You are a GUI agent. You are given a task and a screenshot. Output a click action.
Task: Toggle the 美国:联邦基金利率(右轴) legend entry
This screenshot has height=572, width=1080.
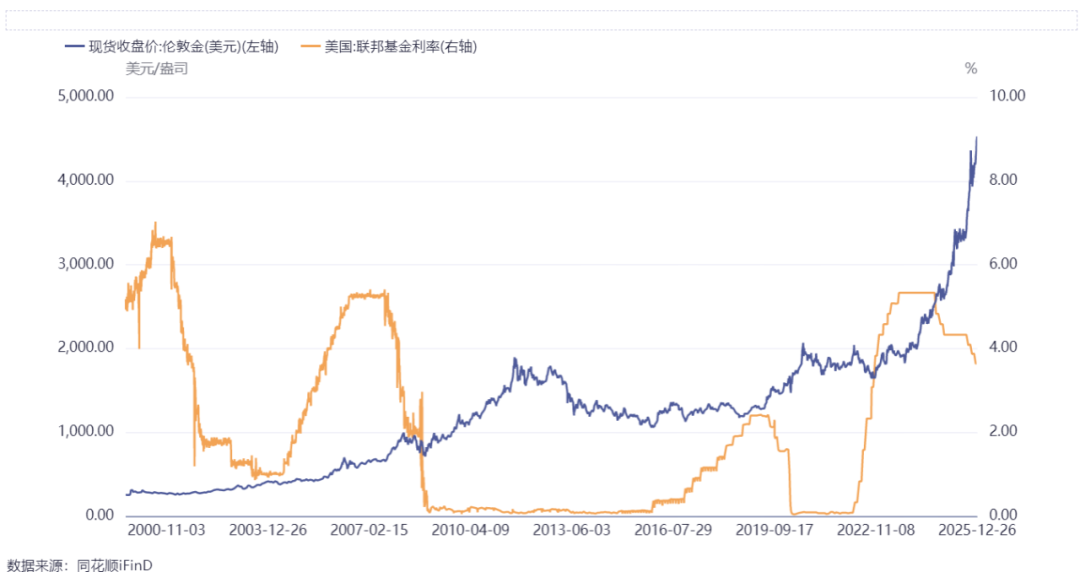tap(389, 47)
